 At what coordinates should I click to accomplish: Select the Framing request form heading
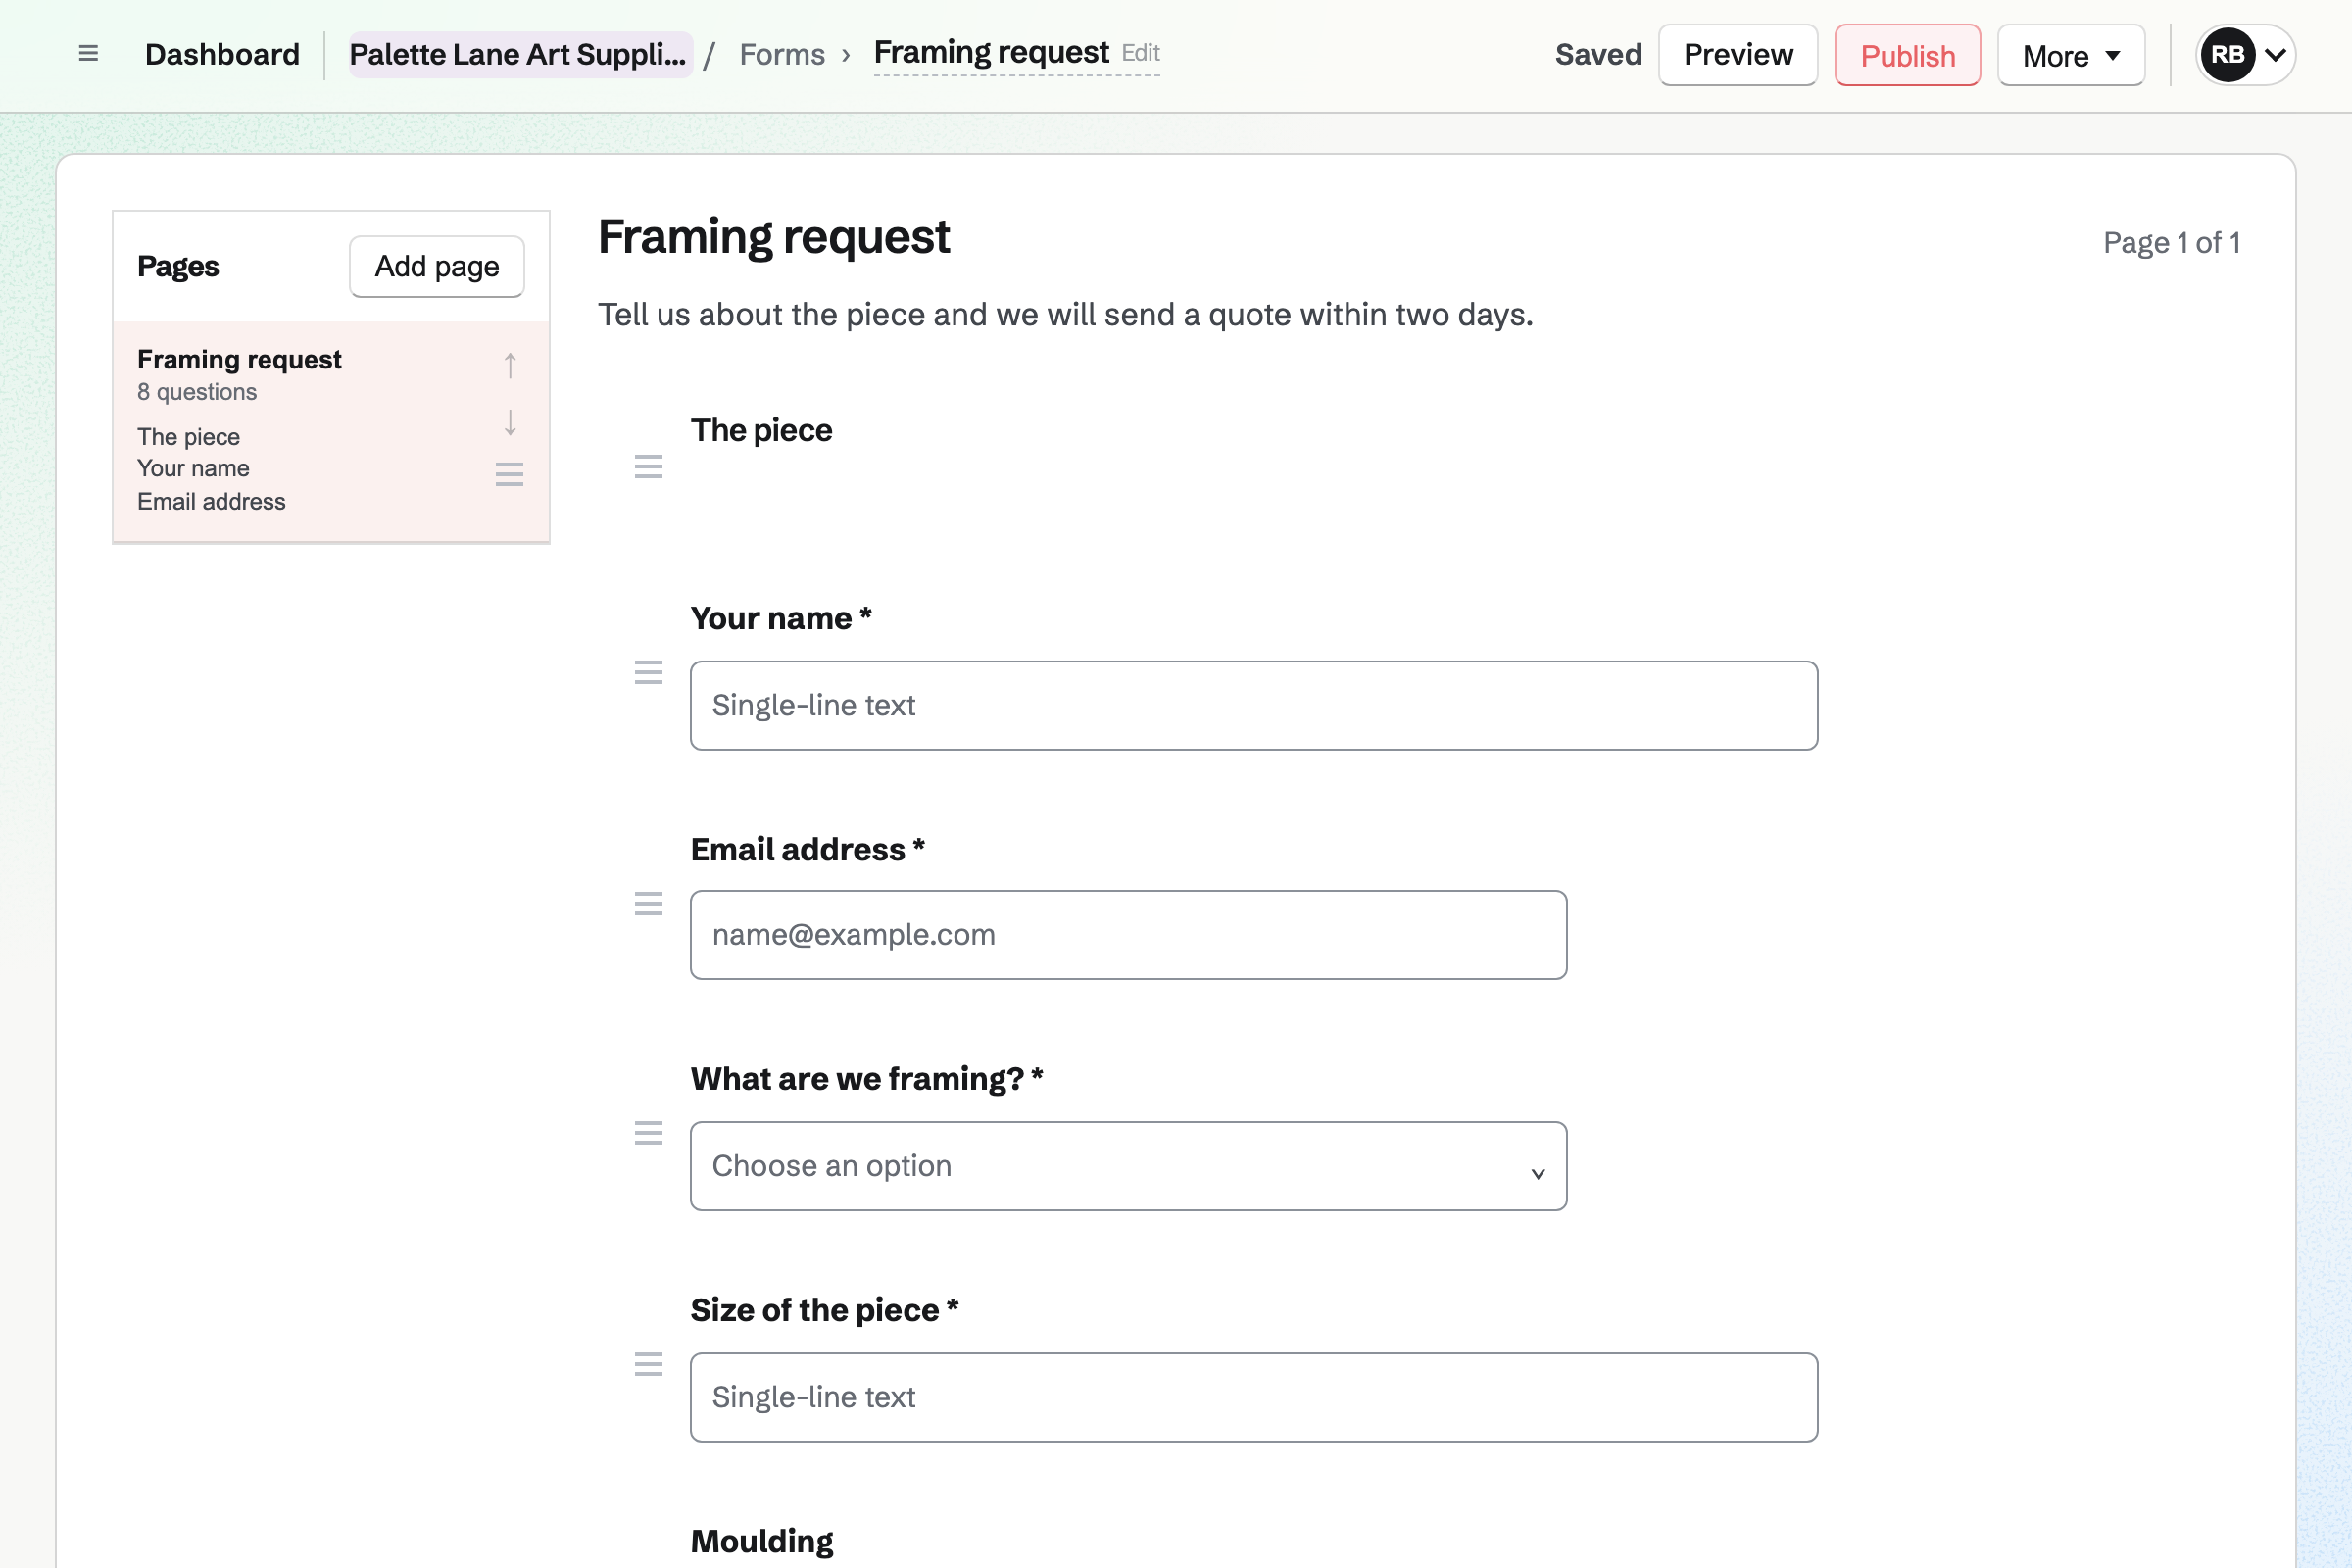773,237
